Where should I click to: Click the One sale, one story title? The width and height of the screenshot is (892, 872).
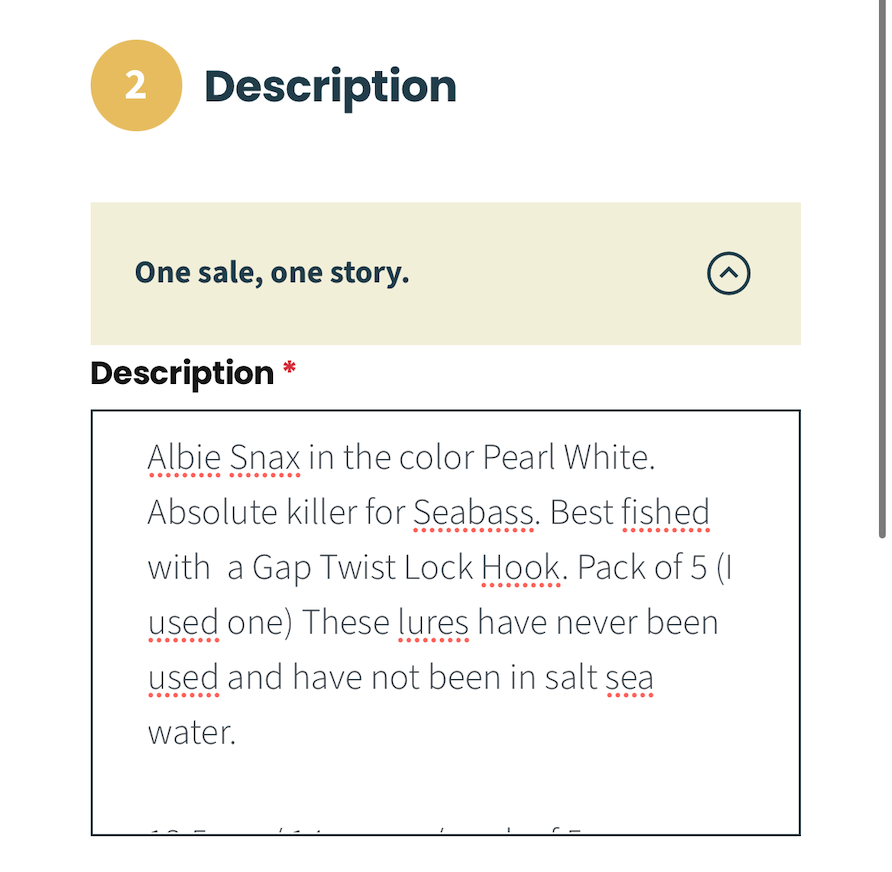[x=272, y=272]
